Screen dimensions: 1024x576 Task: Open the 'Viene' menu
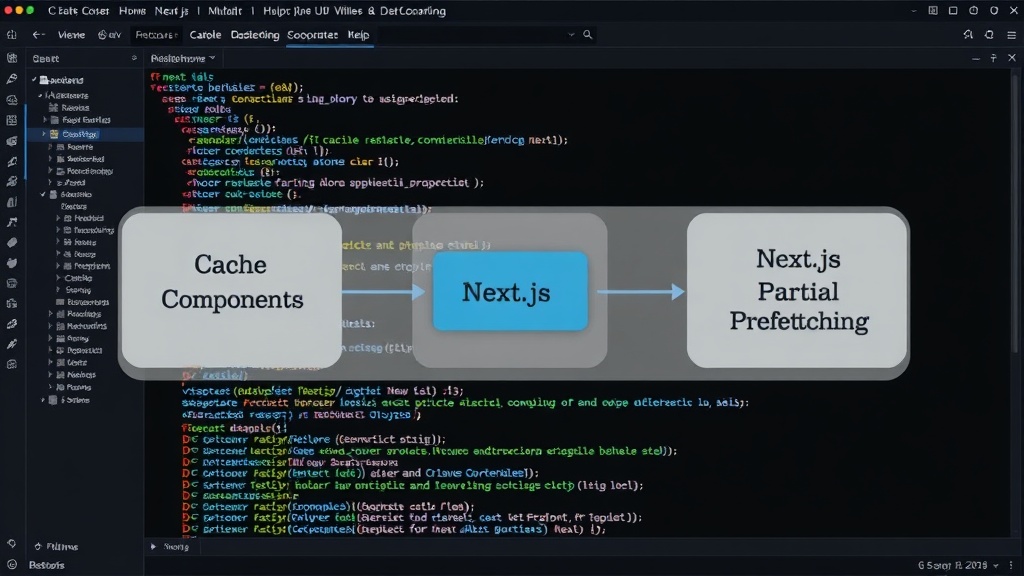(x=71, y=35)
